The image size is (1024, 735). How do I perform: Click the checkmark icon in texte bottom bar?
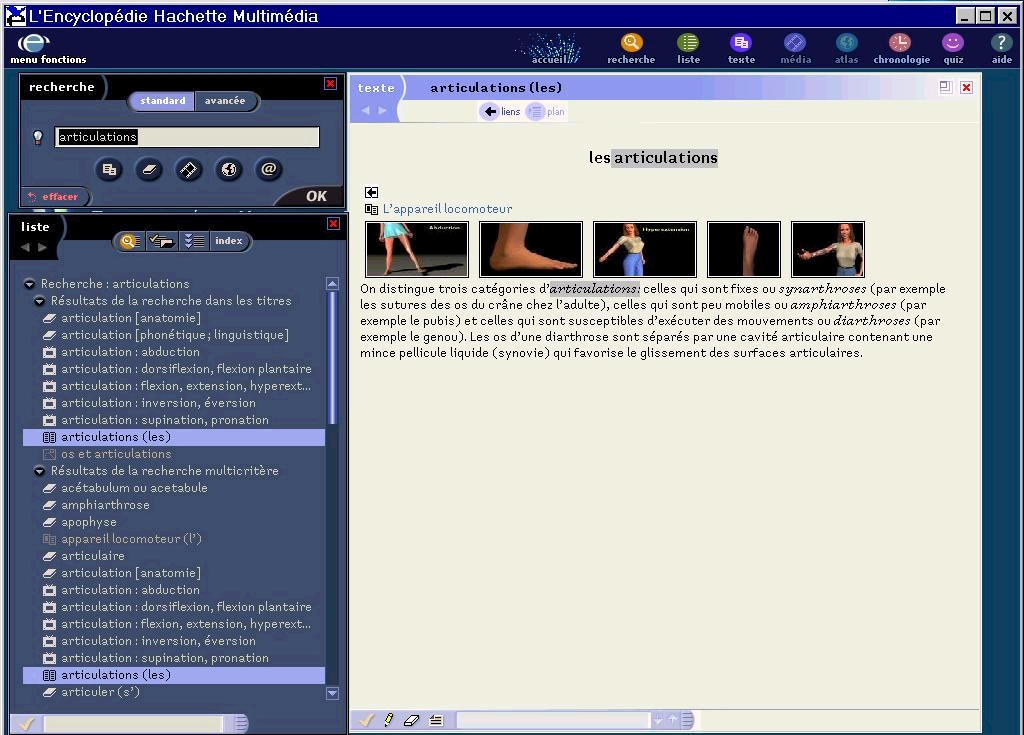pos(366,720)
